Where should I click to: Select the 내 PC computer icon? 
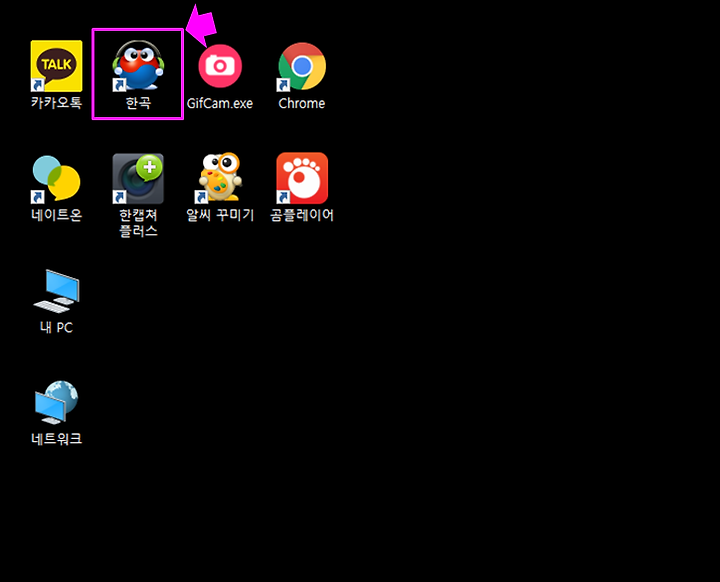coord(56,291)
